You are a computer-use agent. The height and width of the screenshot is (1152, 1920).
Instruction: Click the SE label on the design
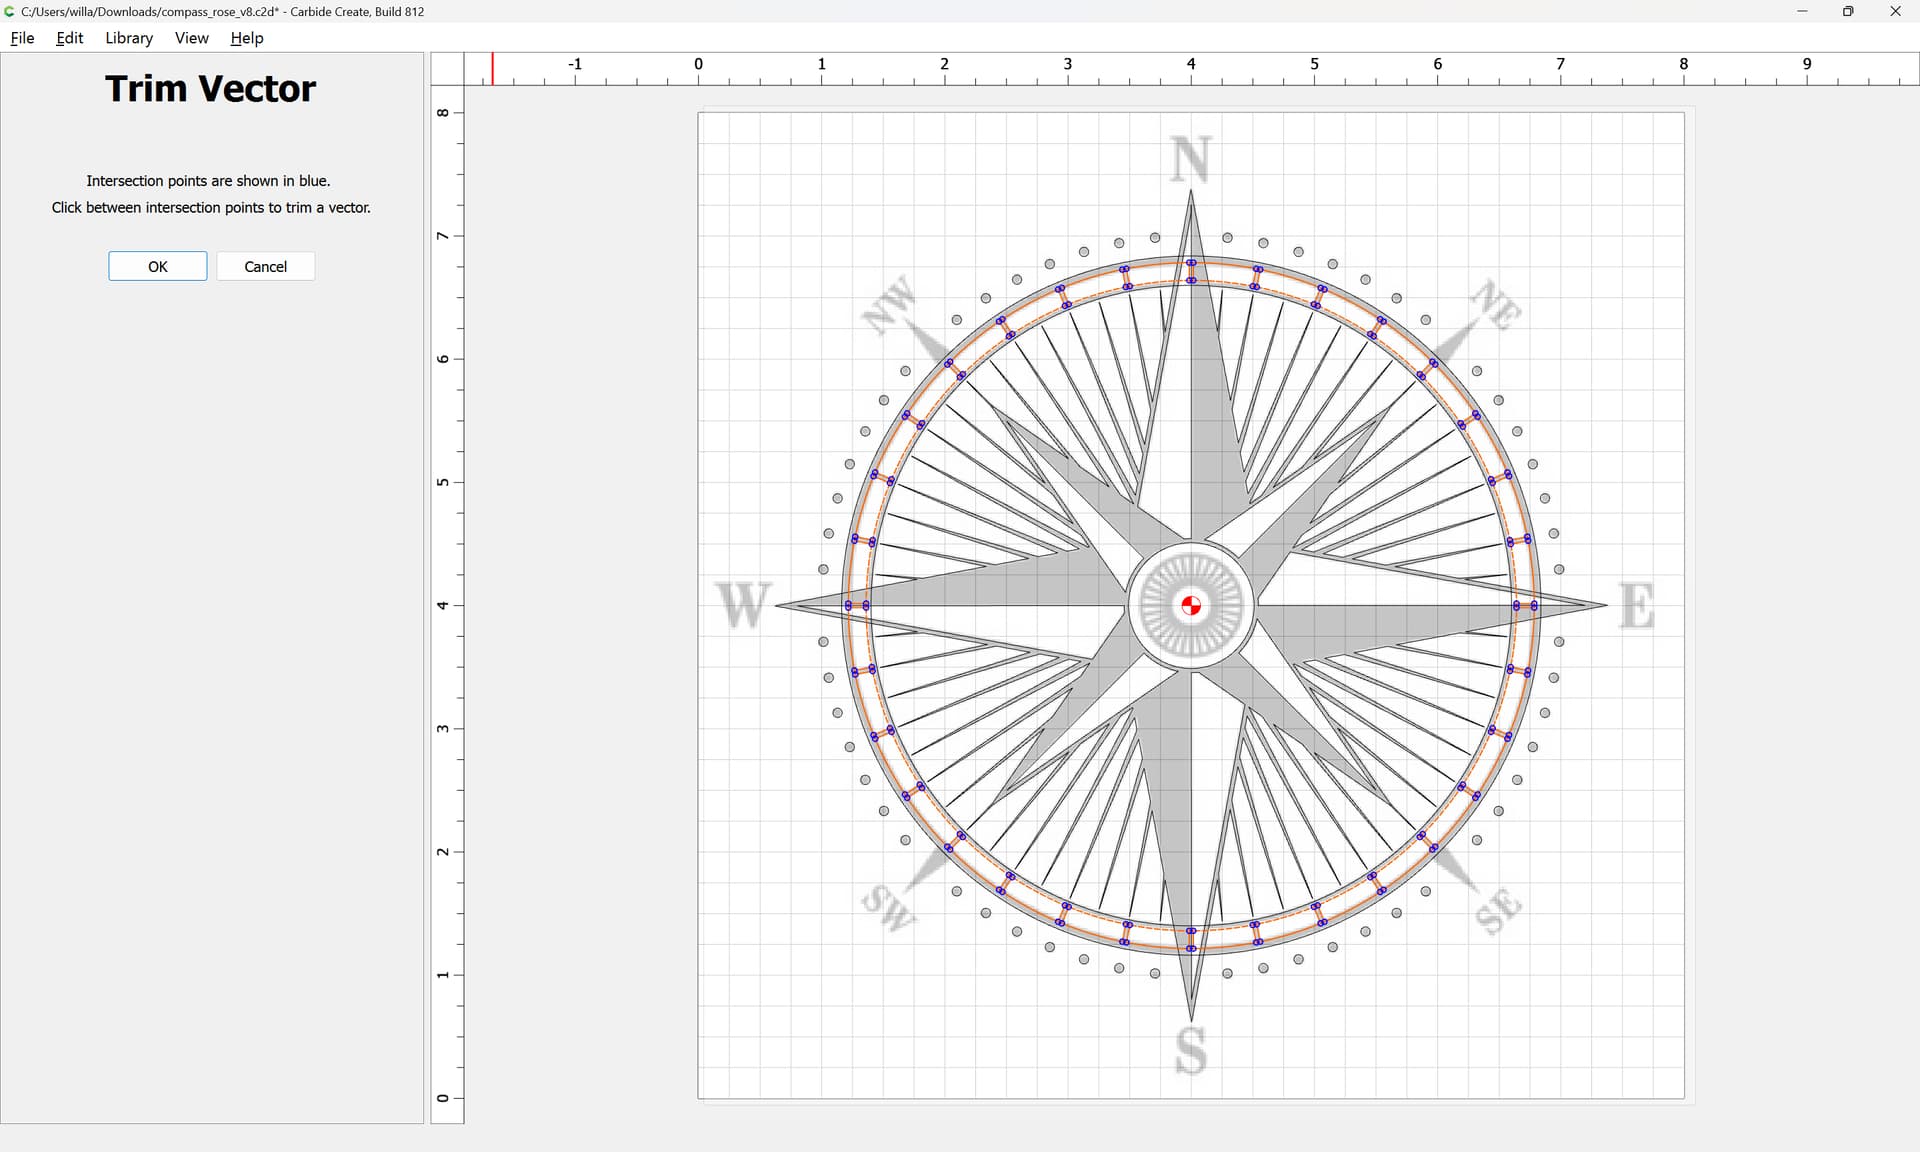coord(1497,911)
